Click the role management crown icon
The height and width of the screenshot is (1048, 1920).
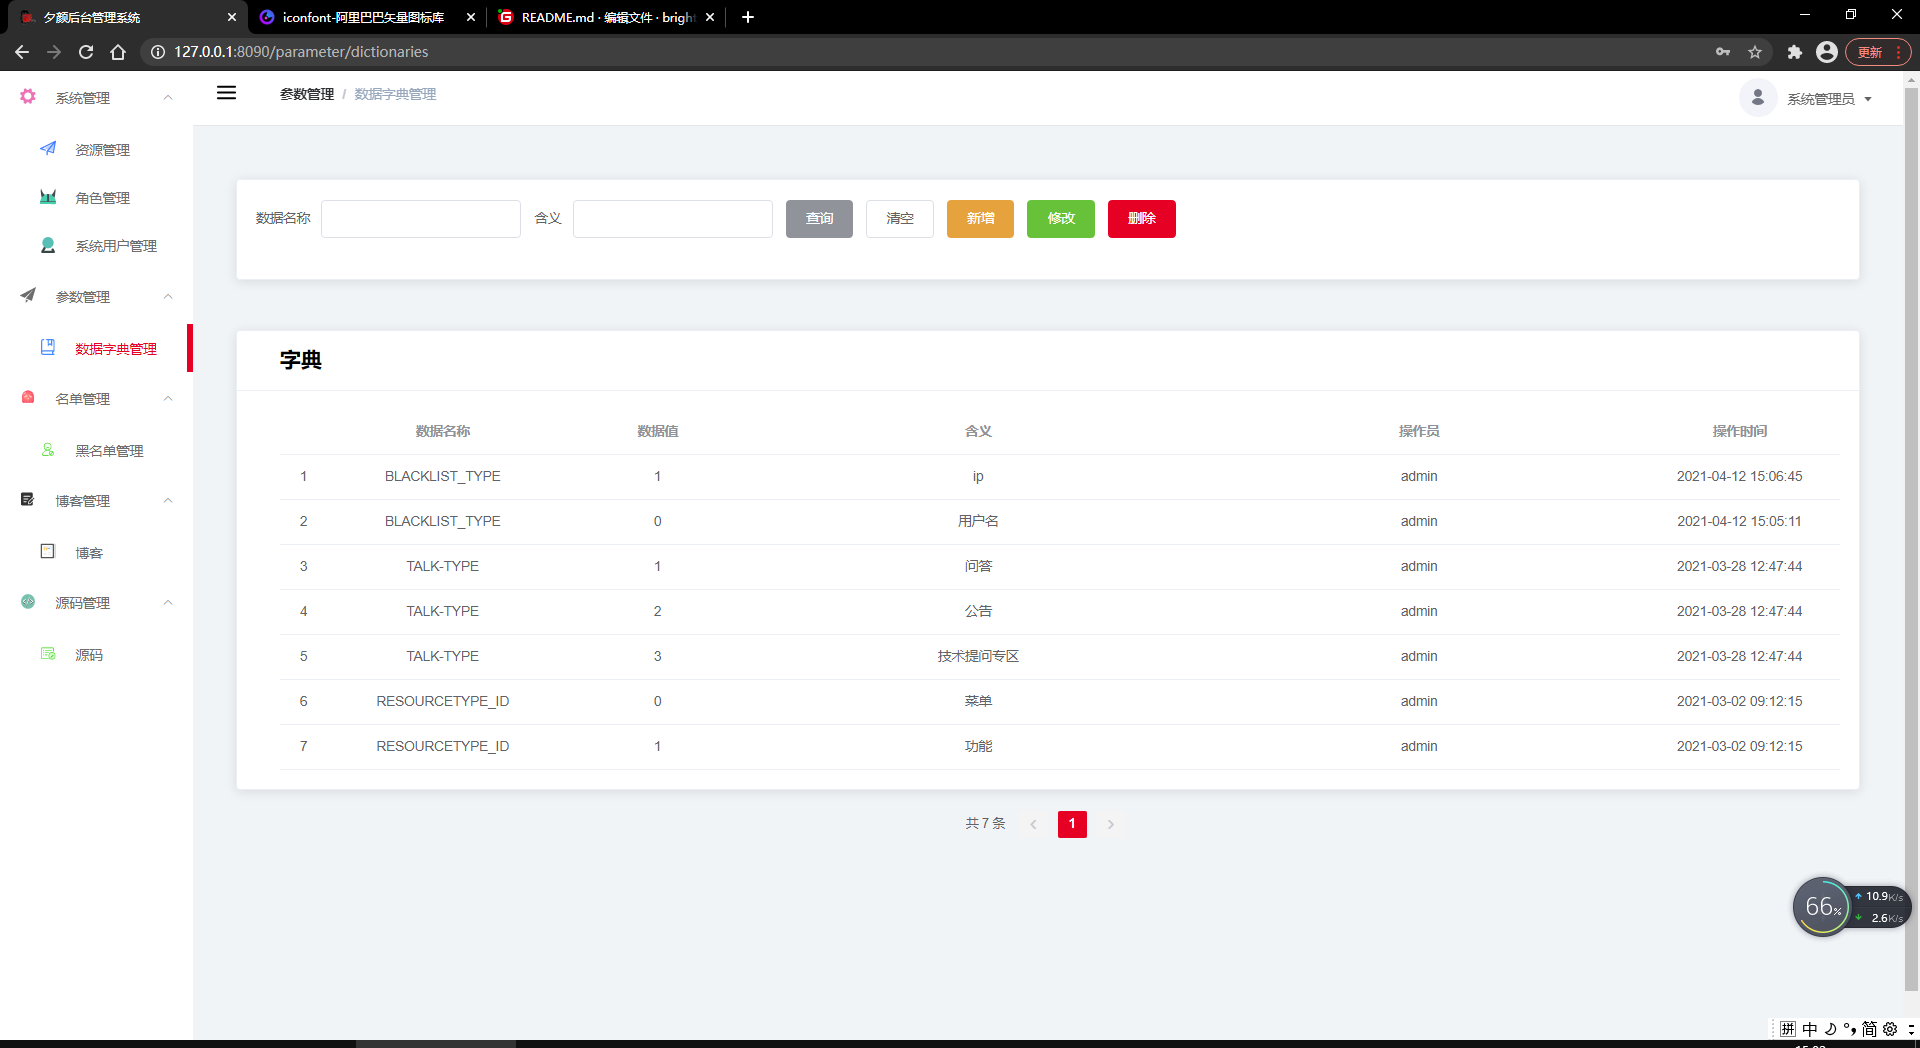(48, 197)
